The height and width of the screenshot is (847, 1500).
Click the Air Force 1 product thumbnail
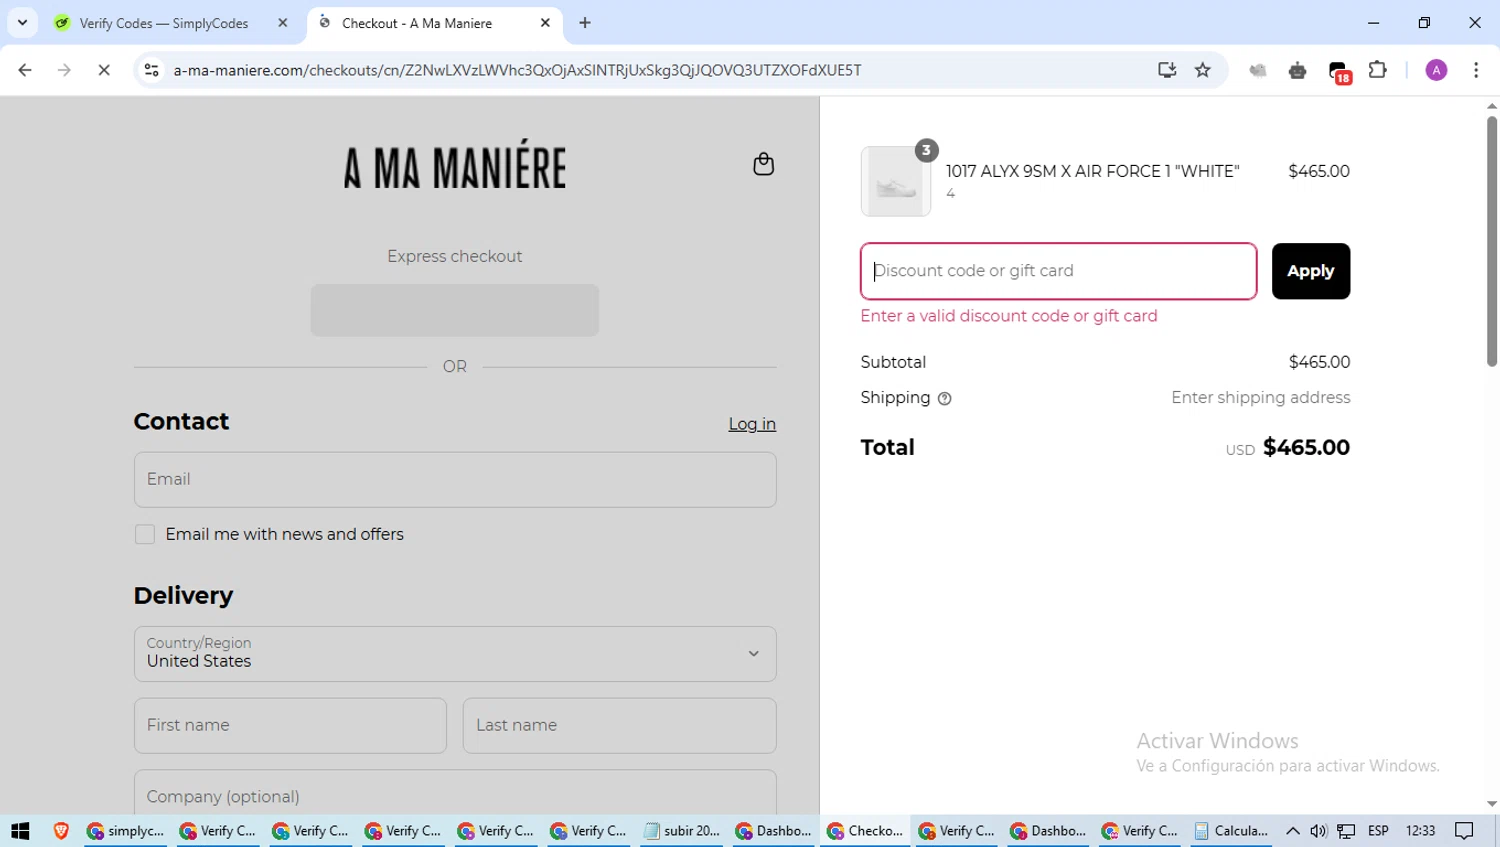[x=896, y=181]
